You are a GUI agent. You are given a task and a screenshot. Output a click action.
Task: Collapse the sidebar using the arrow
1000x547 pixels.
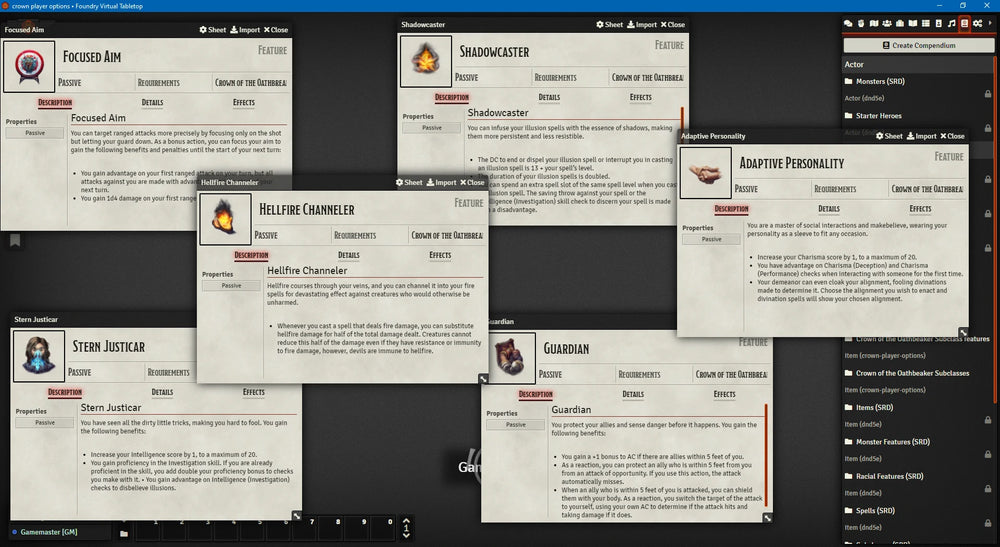[990, 23]
